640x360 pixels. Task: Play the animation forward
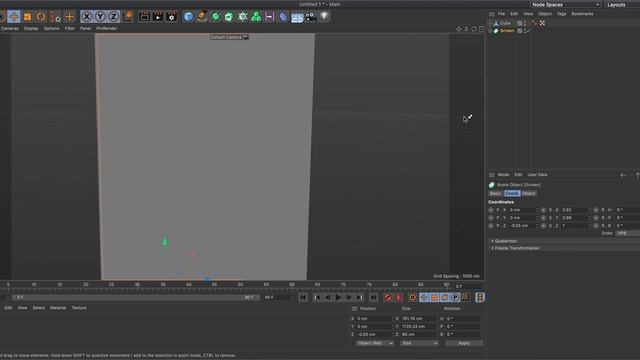pyautogui.click(x=338, y=298)
